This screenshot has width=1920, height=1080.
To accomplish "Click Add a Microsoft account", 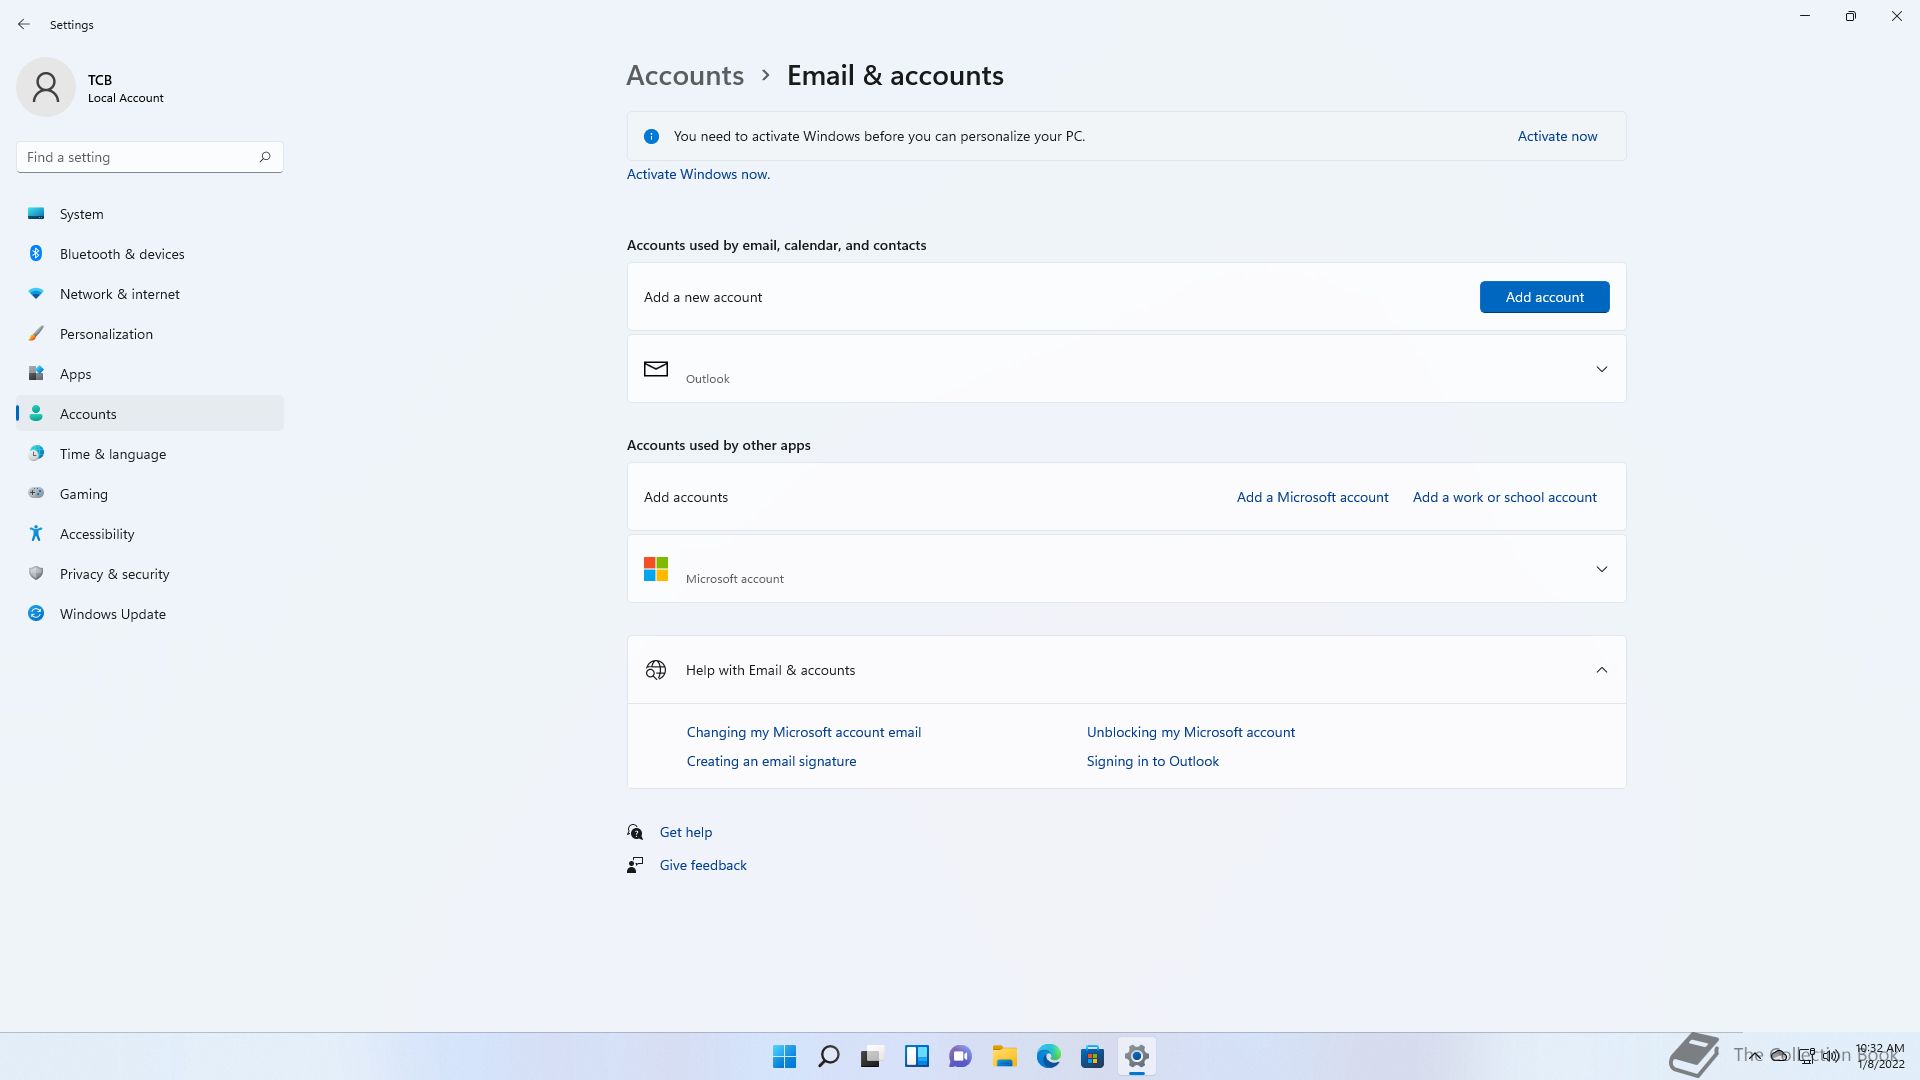I will pos(1312,497).
